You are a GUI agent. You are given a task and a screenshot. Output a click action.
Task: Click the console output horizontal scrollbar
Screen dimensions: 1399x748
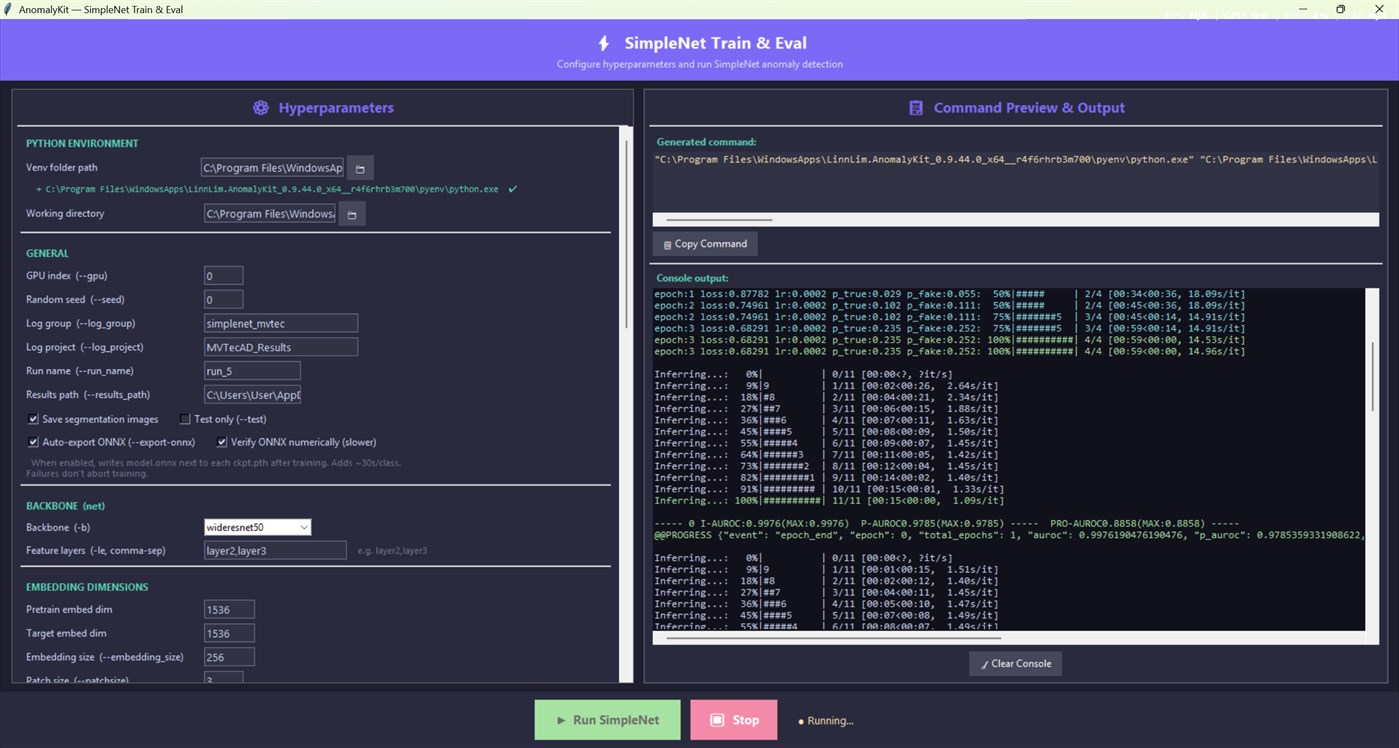coord(833,637)
